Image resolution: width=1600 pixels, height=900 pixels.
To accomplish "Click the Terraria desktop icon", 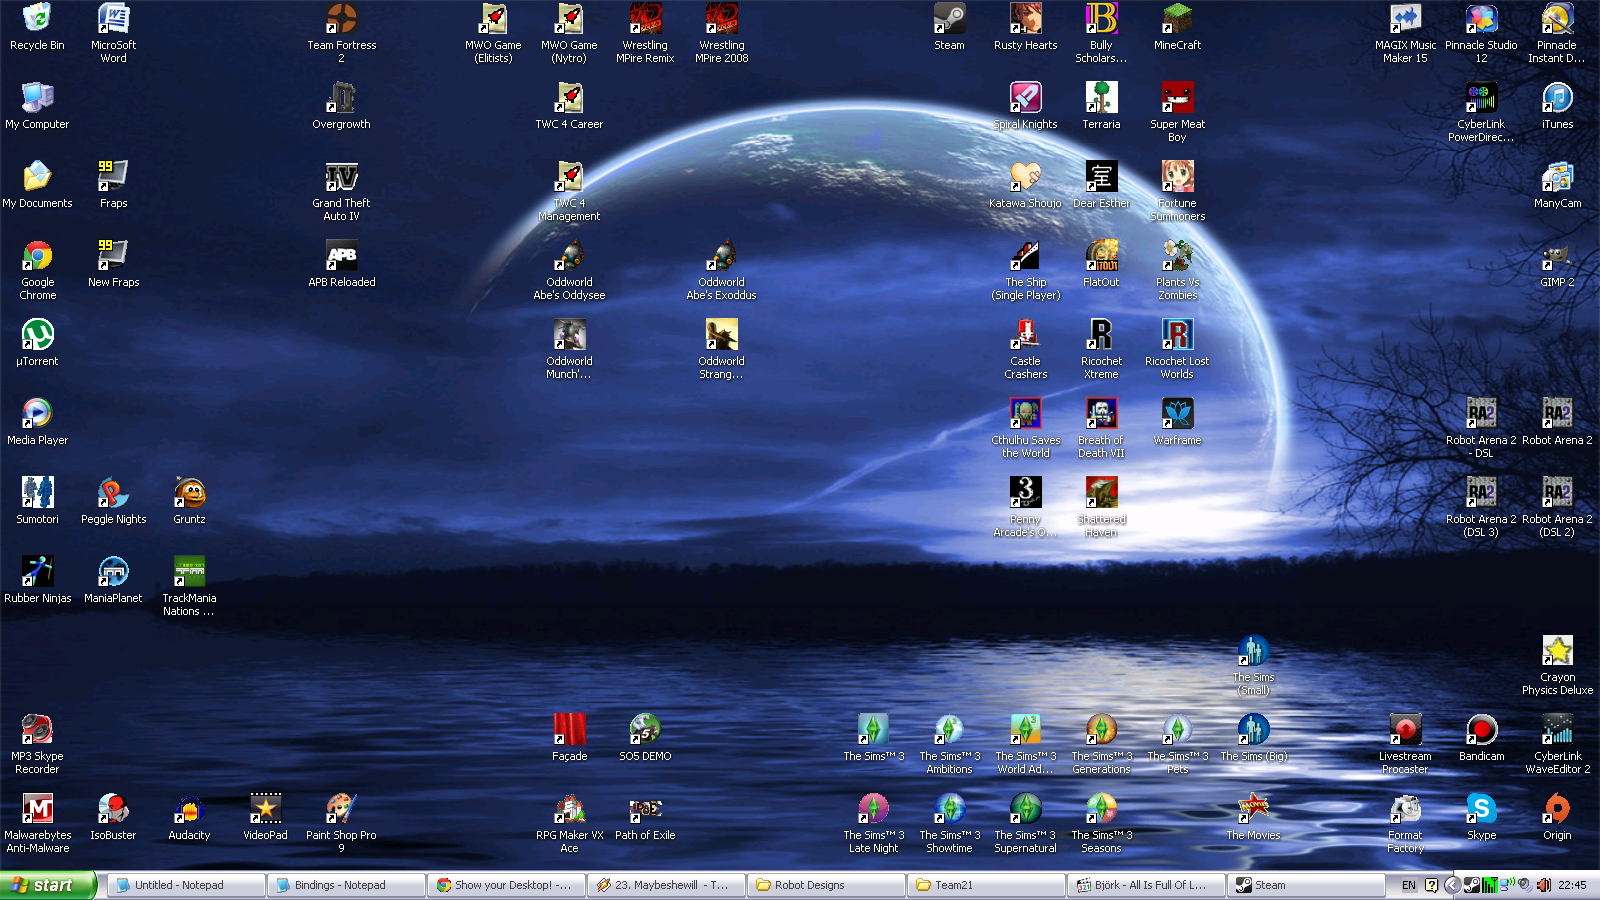I will pyautogui.click(x=1101, y=99).
